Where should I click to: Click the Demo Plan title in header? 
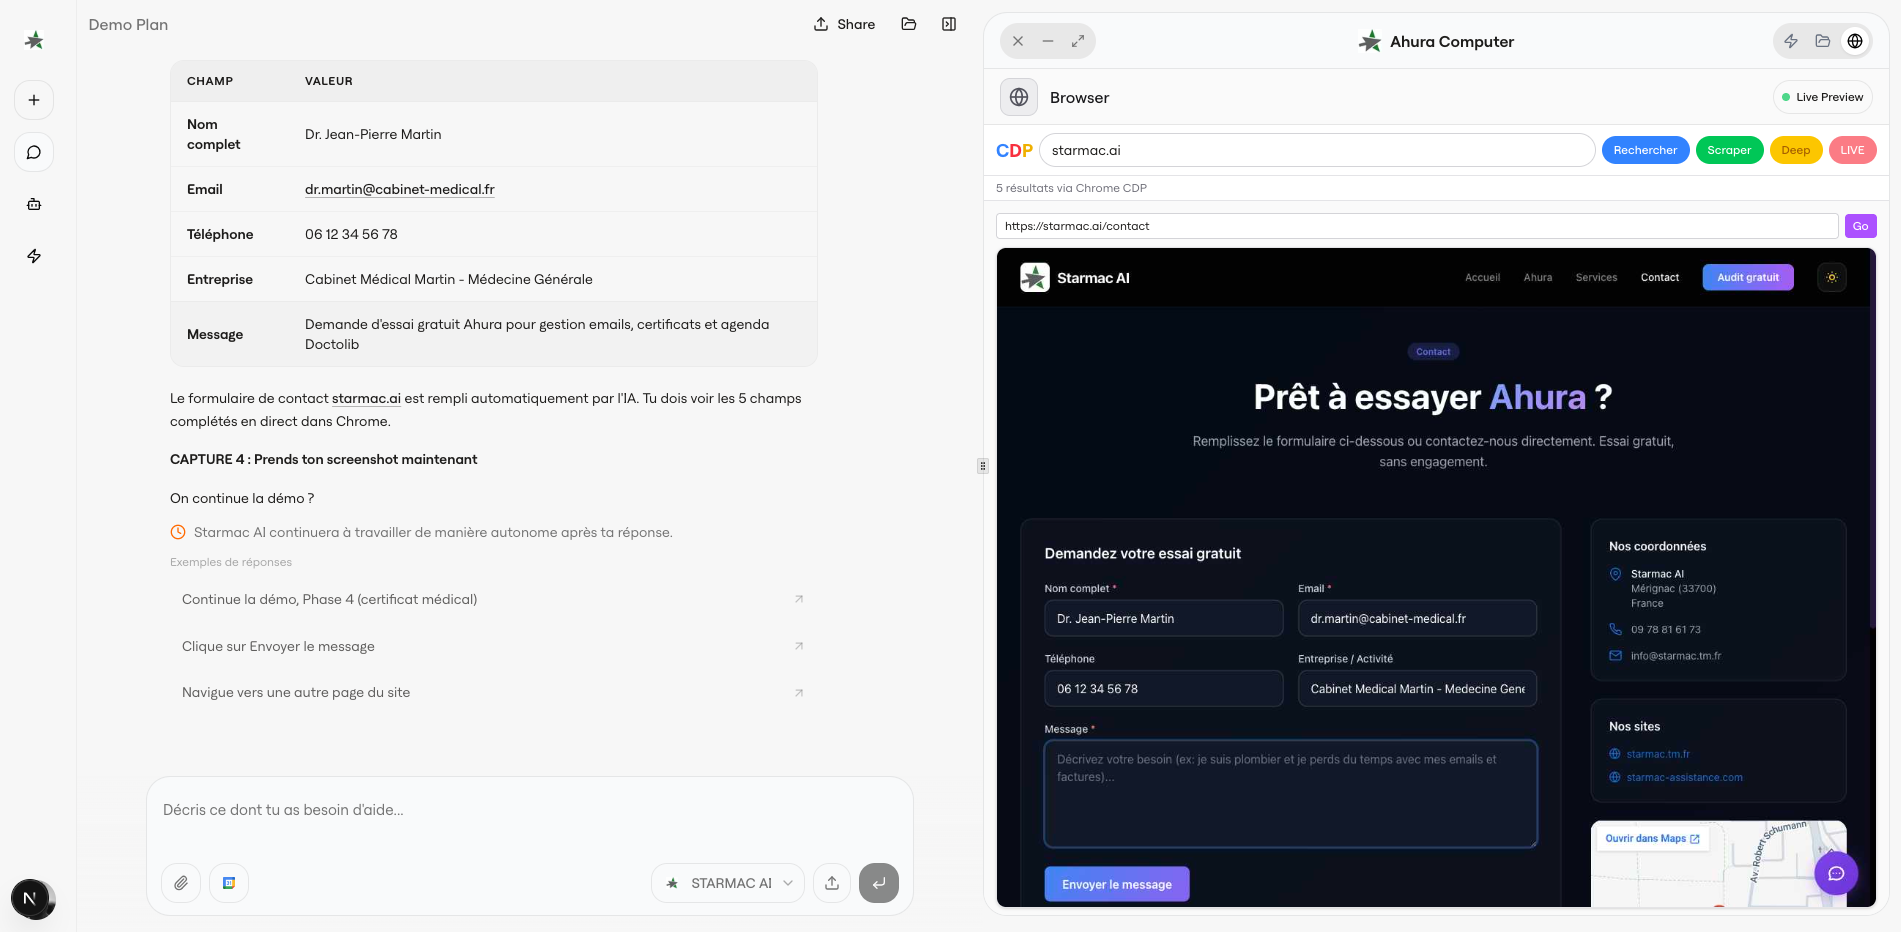[x=128, y=24]
